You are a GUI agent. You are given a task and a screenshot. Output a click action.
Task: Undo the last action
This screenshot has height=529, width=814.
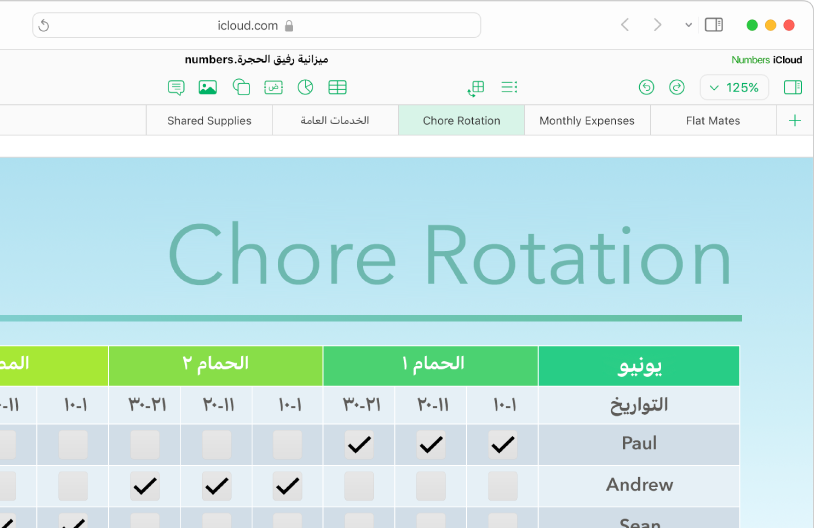coord(646,87)
